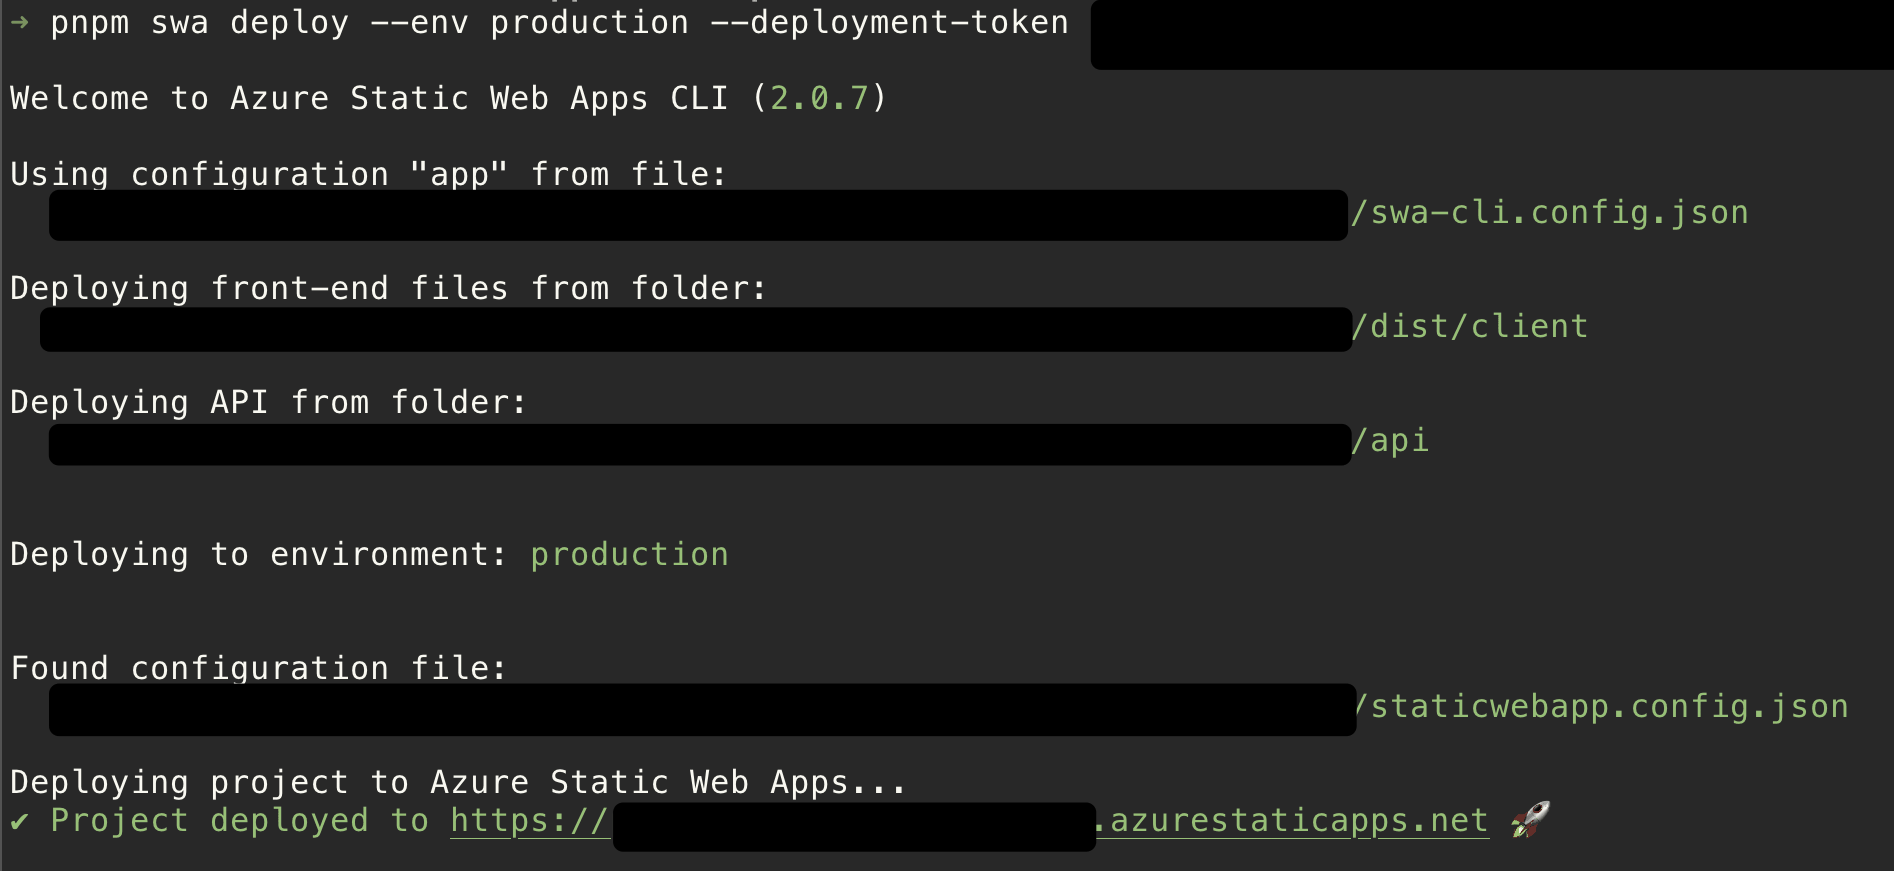
Task: Click the "Deploying front-end files from folder:" line
Action: [x=388, y=289]
